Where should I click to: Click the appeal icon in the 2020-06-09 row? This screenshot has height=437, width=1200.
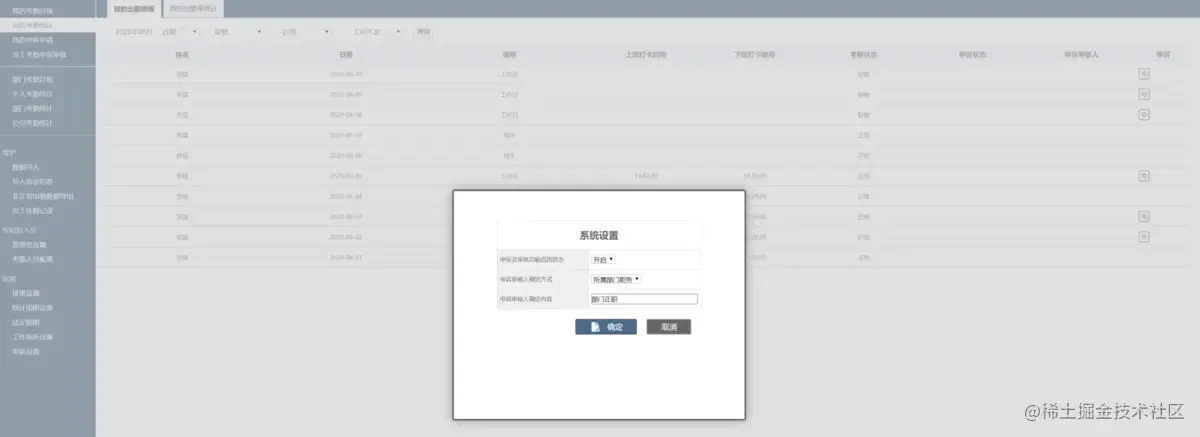1143,94
